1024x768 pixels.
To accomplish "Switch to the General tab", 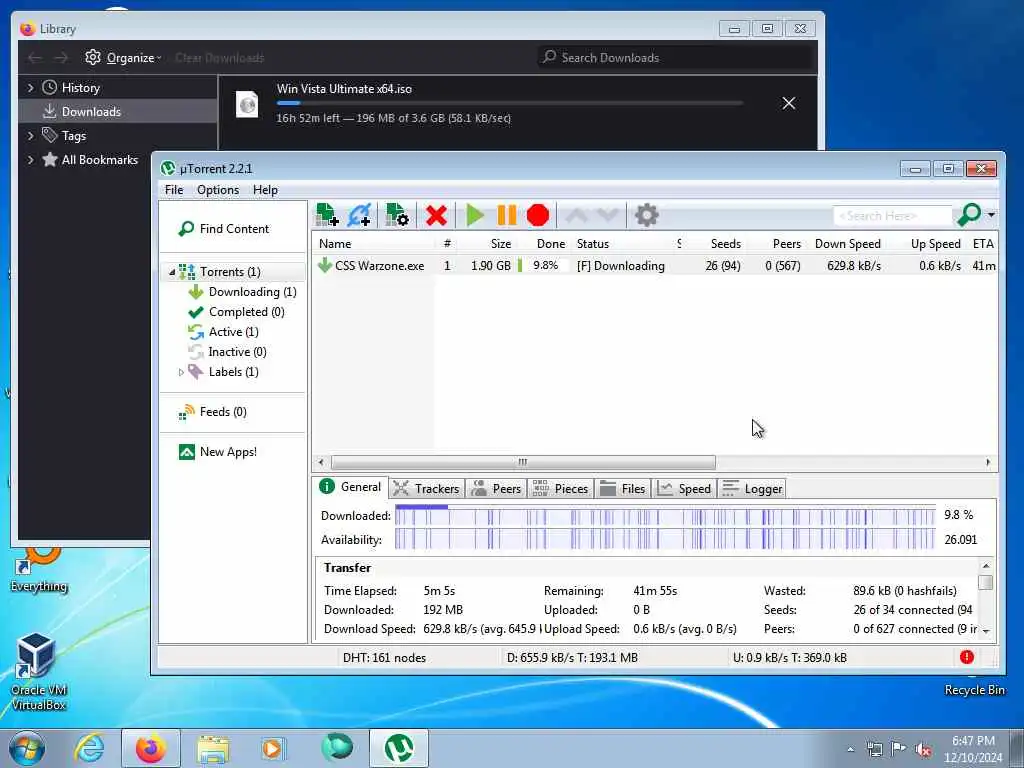I will (x=351, y=487).
